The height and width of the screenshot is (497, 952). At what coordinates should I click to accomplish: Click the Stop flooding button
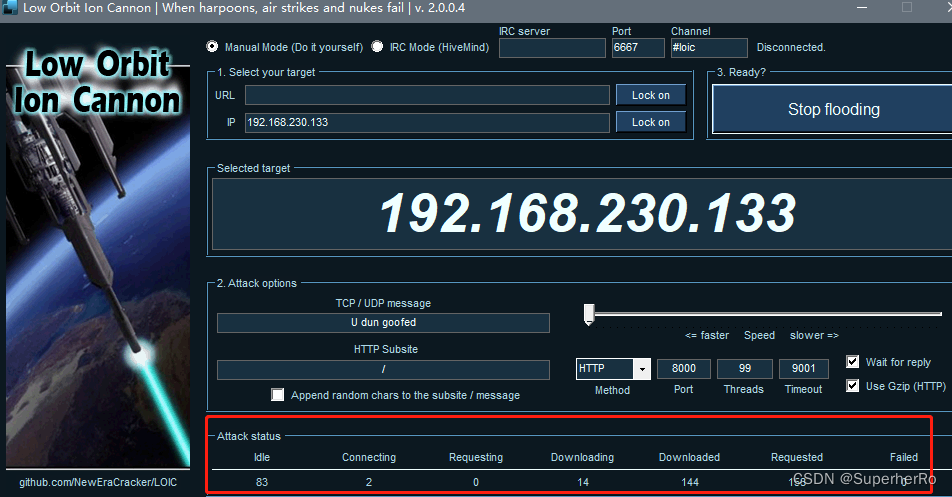(x=833, y=109)
